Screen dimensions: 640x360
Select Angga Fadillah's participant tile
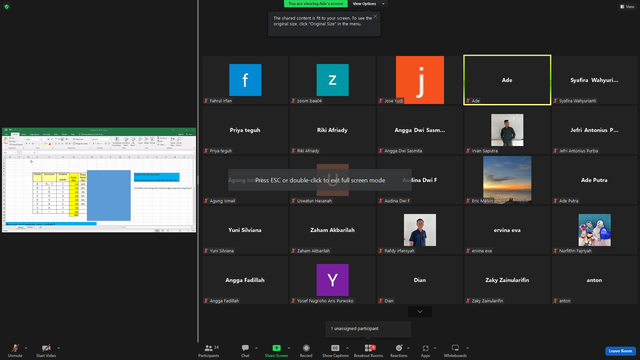pos(245,280)
